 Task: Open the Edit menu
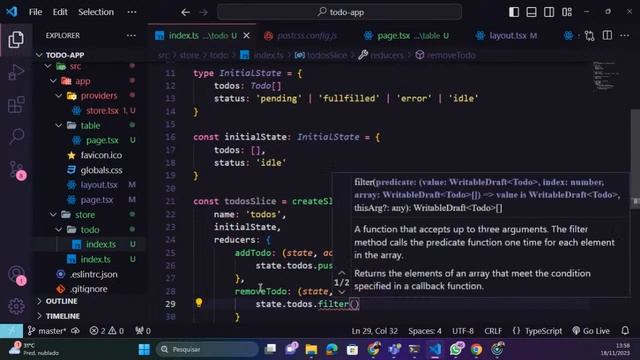click(60, 12)
